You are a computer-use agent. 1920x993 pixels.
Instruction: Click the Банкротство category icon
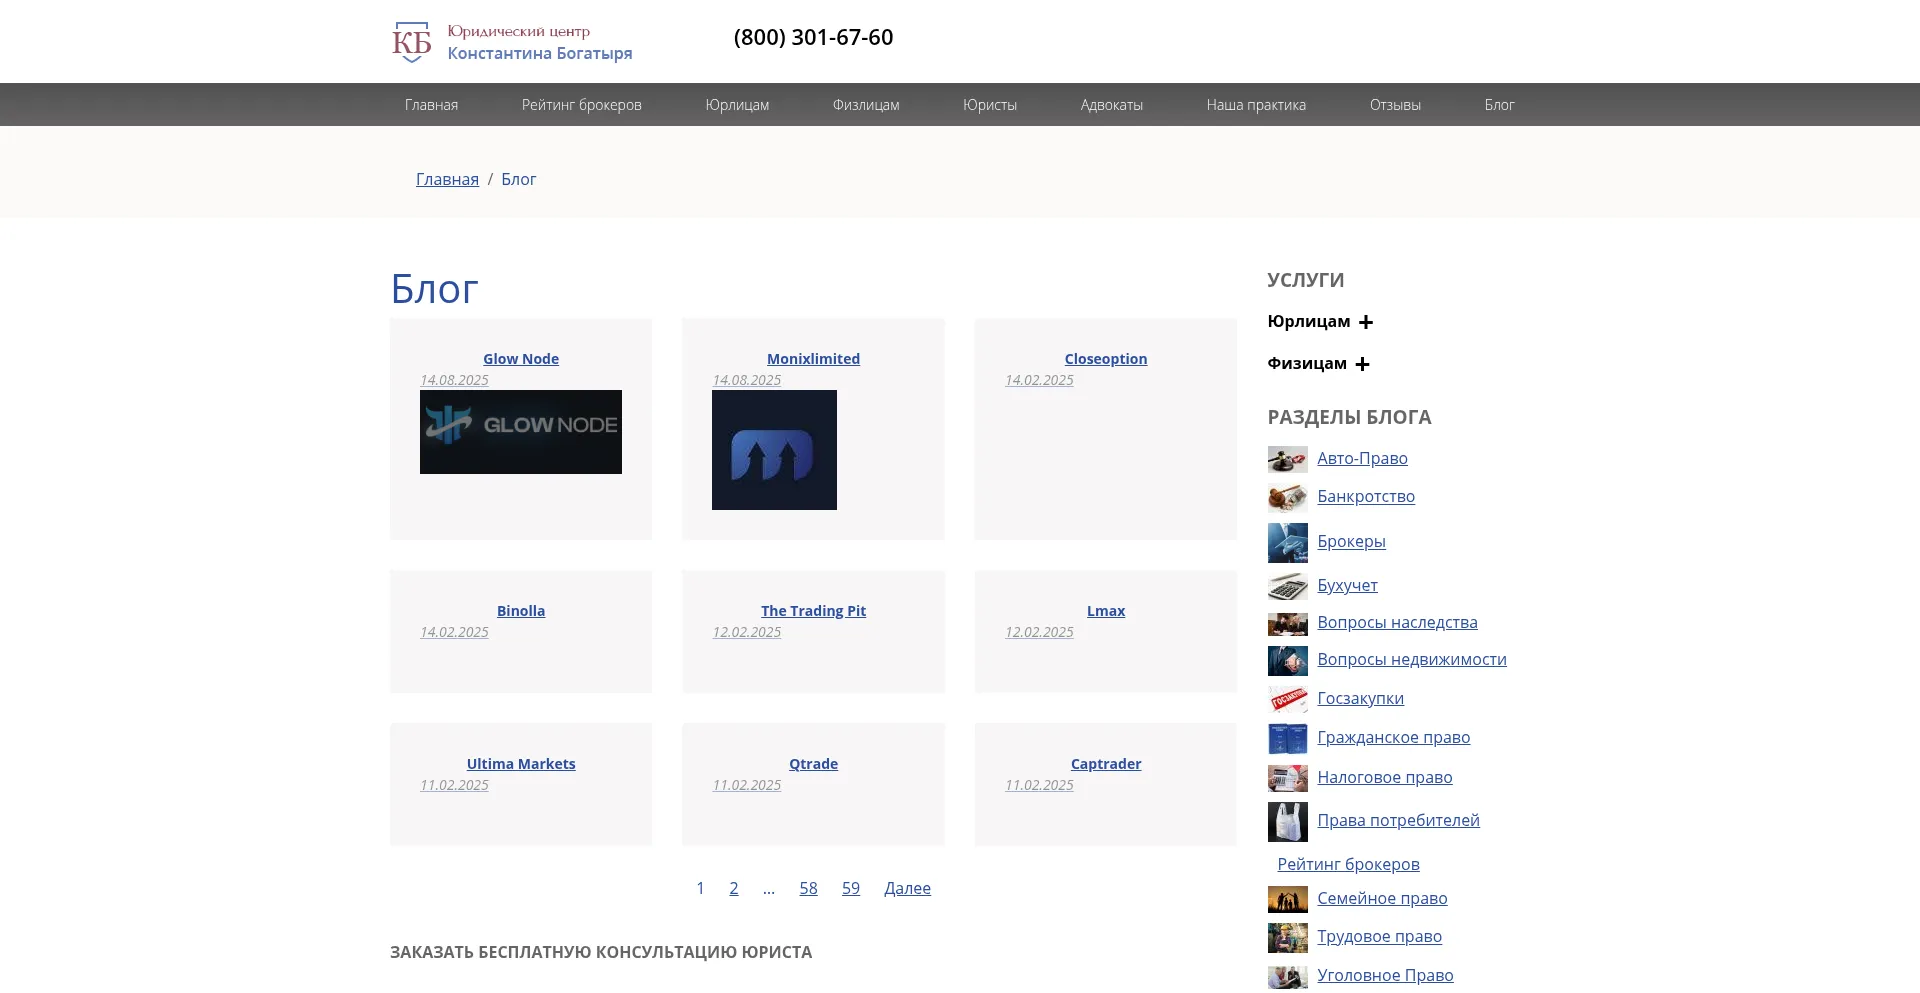coord(1287,497)
